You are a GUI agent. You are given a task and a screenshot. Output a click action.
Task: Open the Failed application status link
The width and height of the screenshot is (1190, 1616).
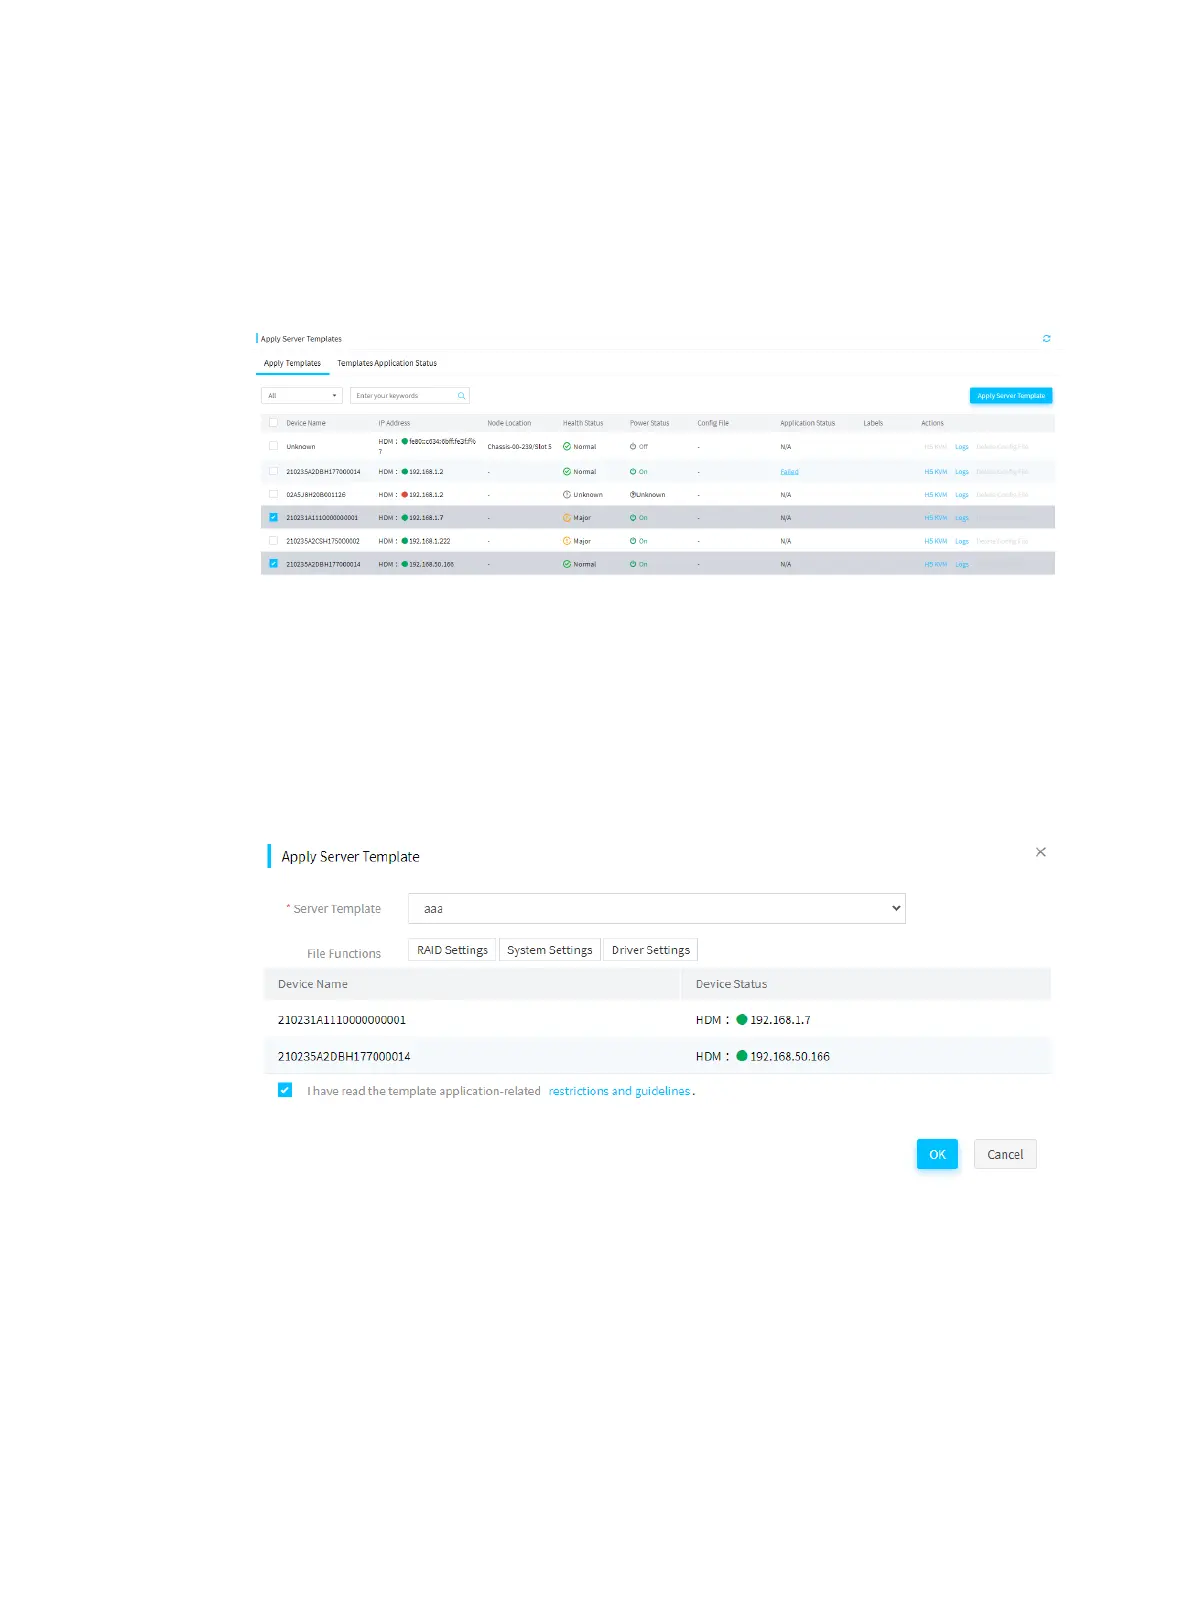[x=789, y=472]
